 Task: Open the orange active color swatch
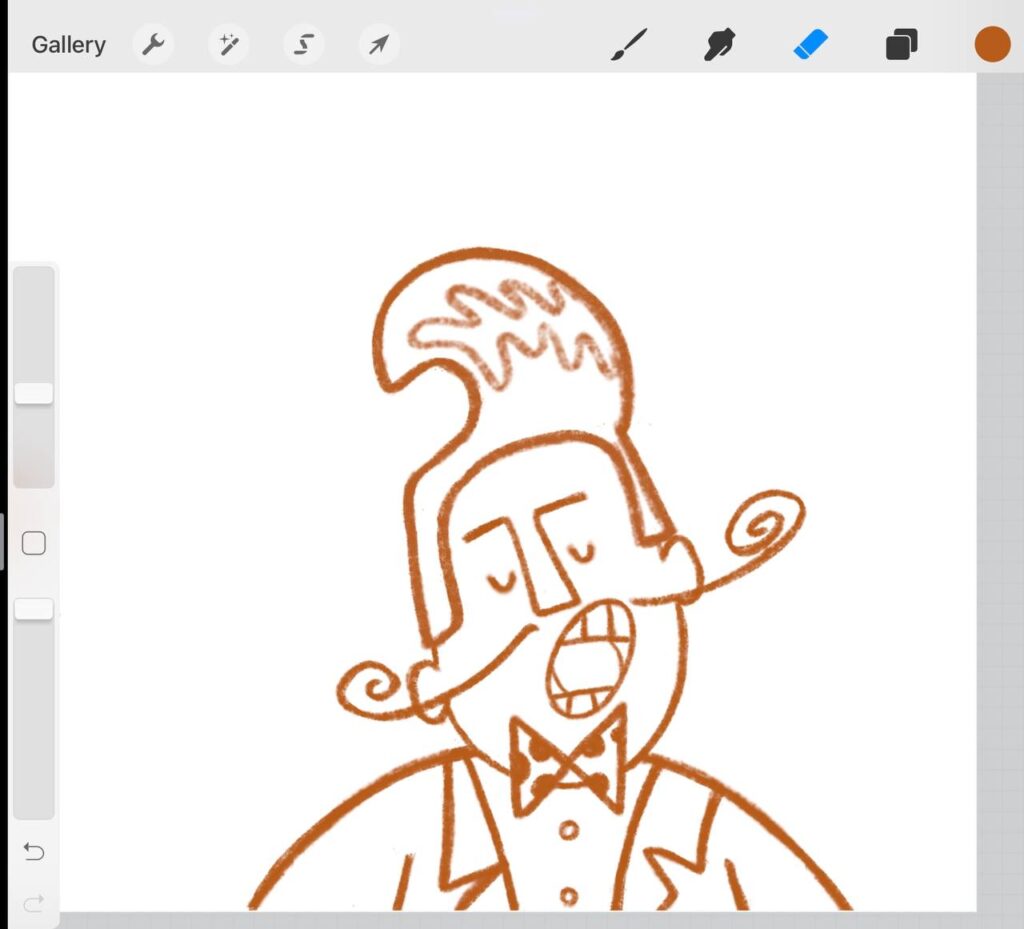pyautogui.click(x=992, y=45)
